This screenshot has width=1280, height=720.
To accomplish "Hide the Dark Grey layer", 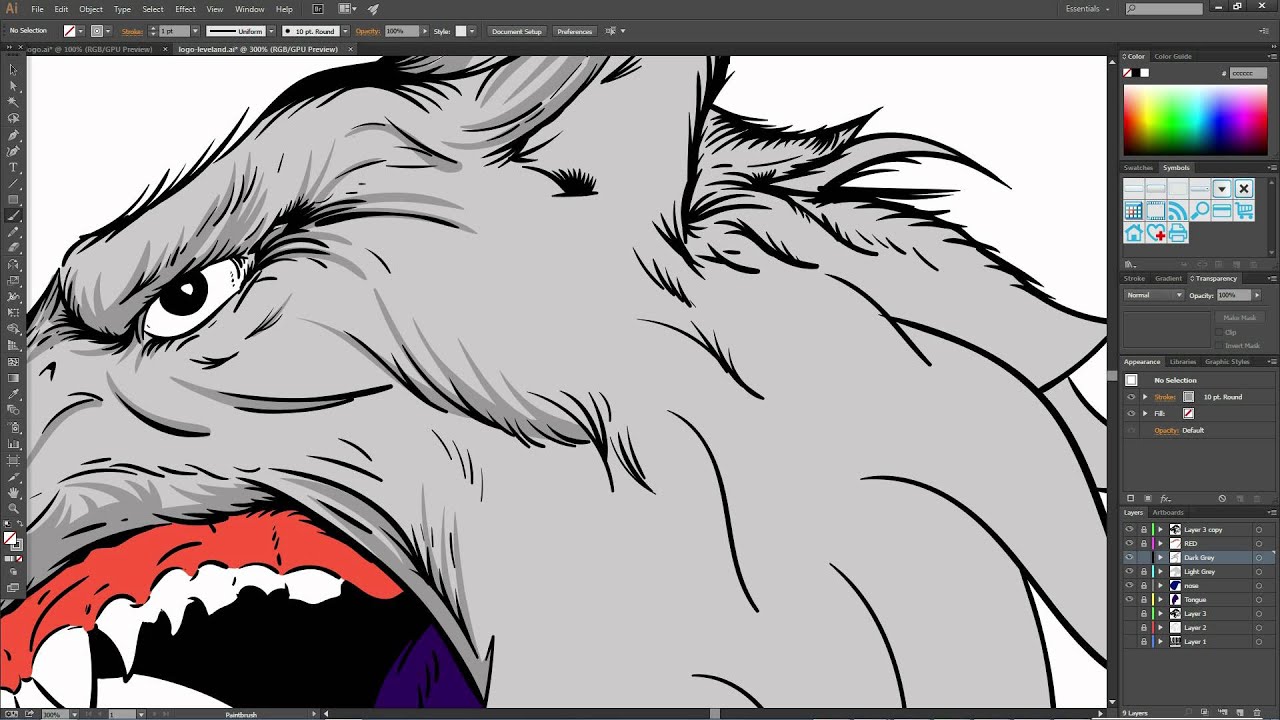I will tap(1130, 557).
